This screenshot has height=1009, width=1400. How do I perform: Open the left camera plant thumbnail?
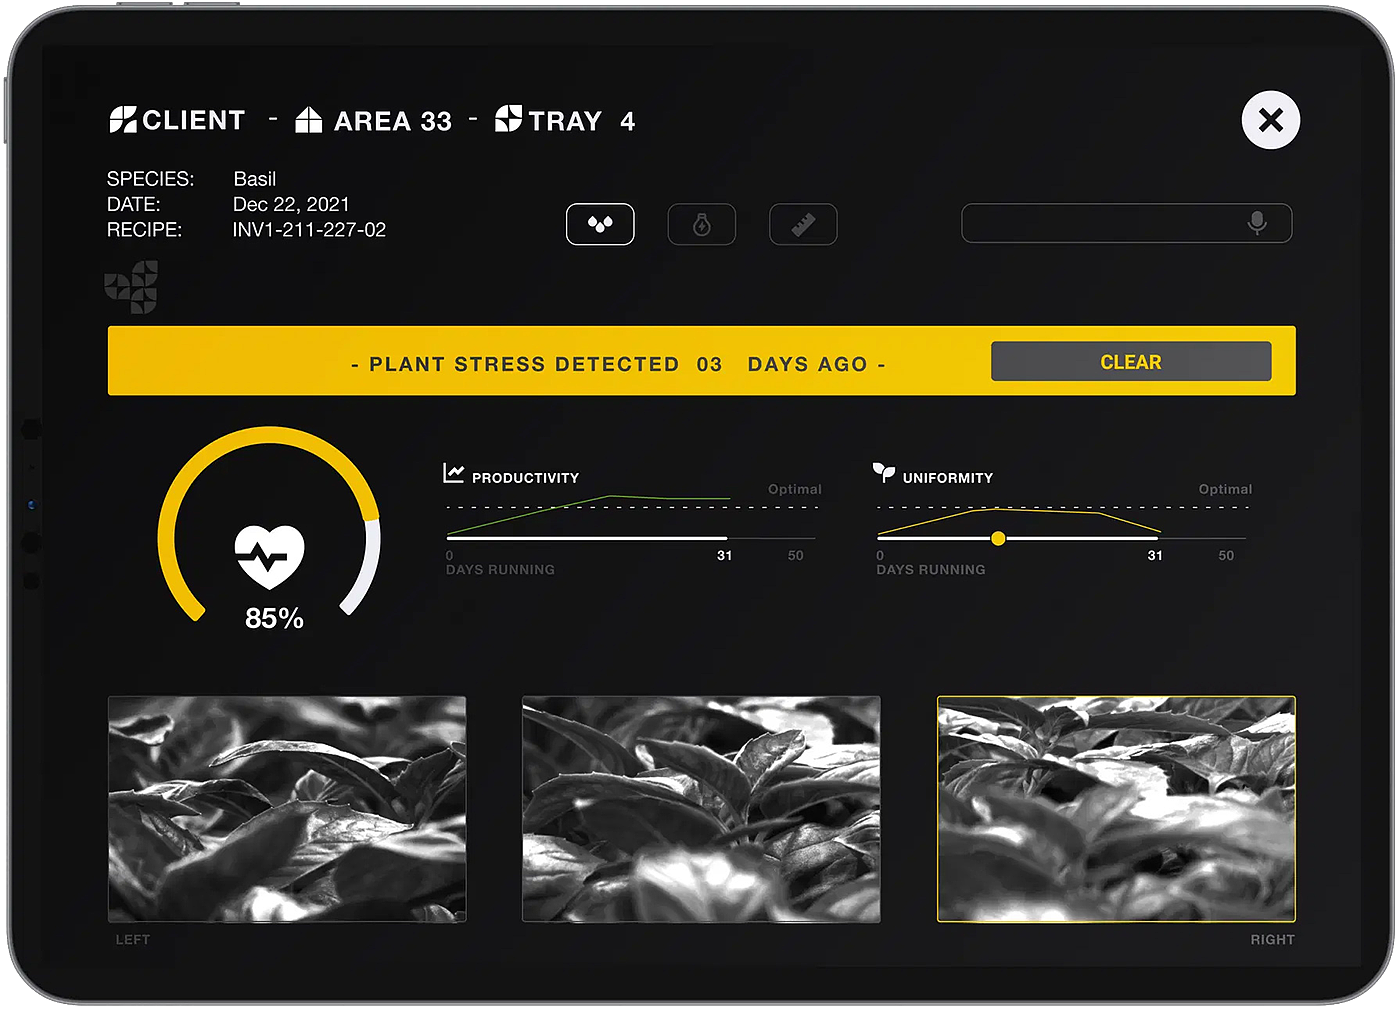point(287,809)
